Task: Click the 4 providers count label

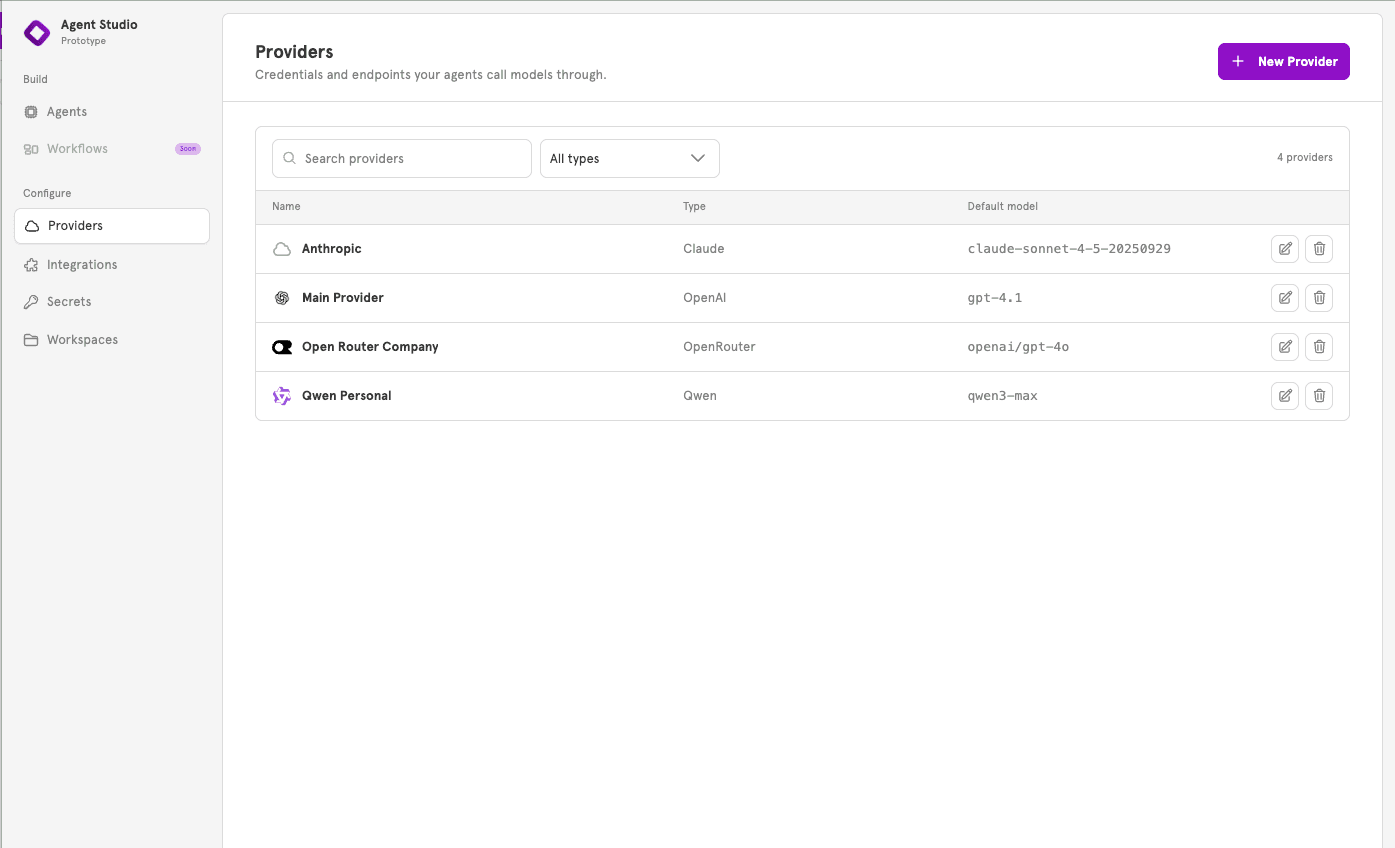Action: pos(1304,158)
